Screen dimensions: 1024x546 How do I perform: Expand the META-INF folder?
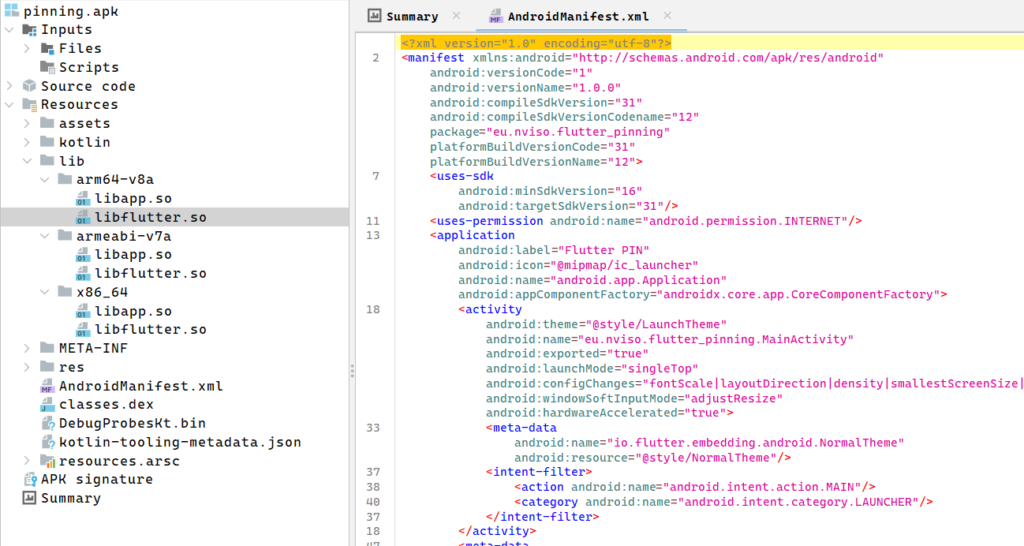point(27,348)
